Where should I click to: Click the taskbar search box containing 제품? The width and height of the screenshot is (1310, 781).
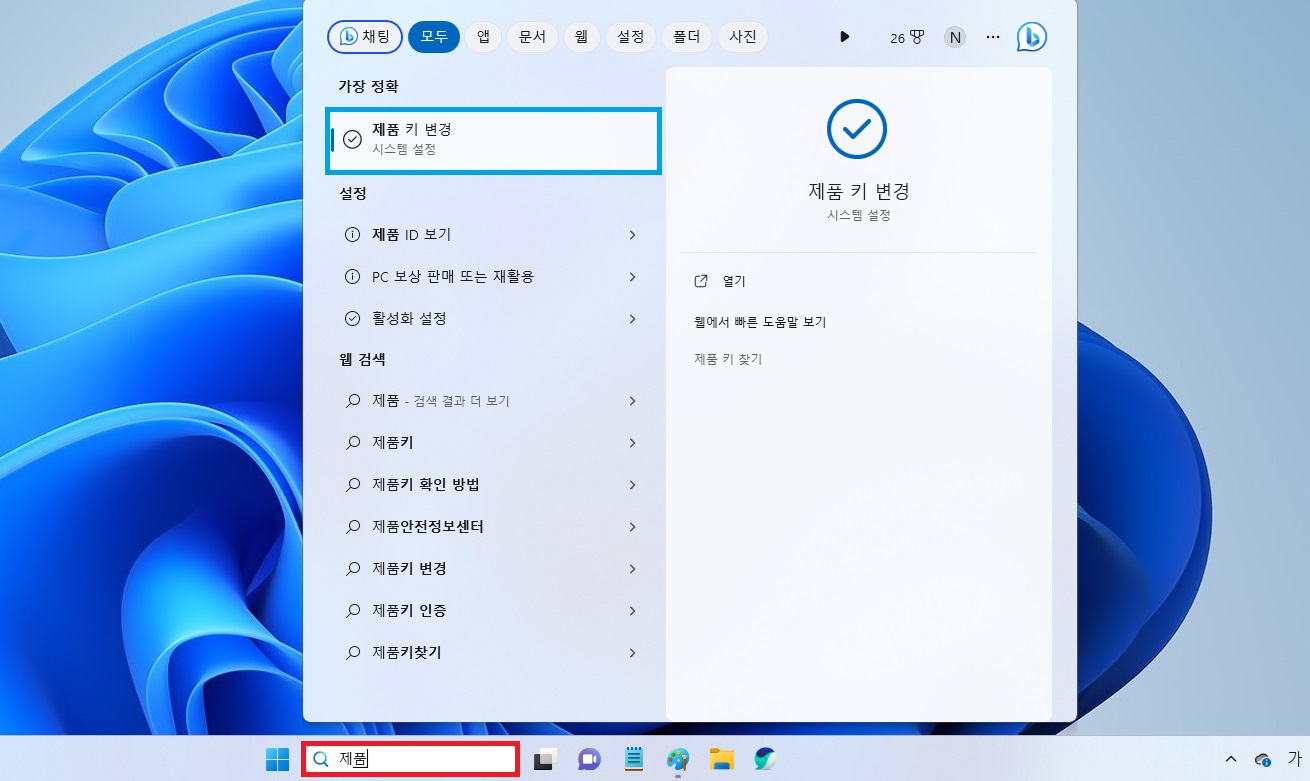coord(410,759)
